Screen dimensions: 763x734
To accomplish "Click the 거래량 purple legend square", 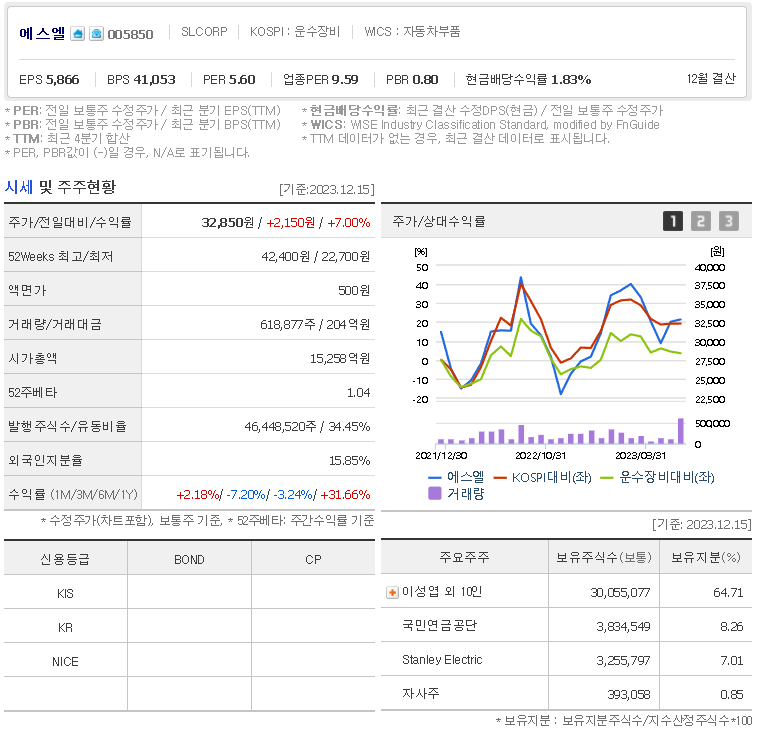I will coord(435,494).
